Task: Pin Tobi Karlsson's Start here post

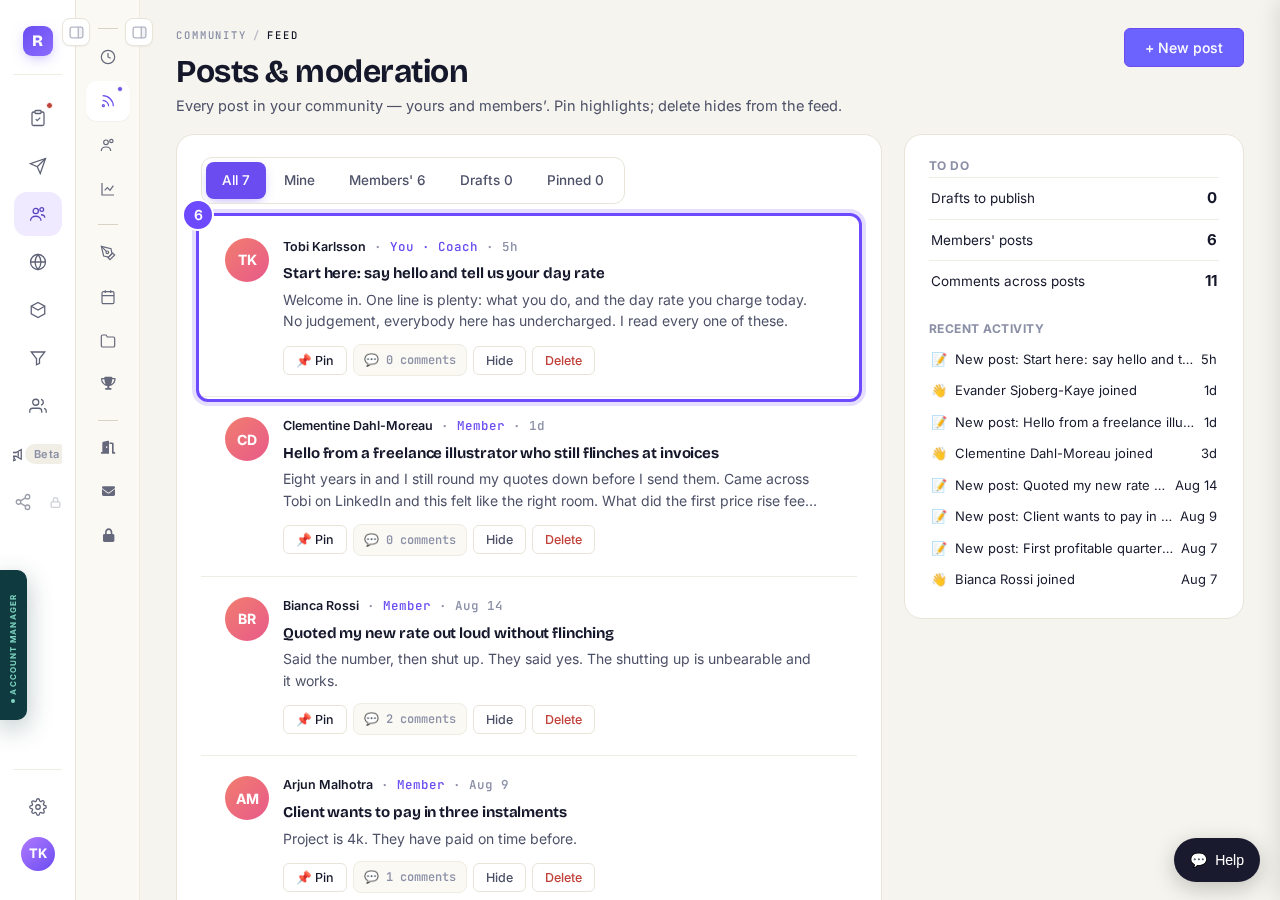Action: [315, 360]
